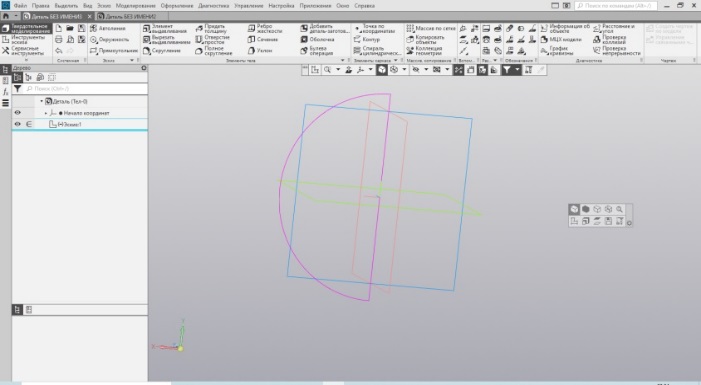Select the Скругление tool
701x385 pixels.
(162, 51)
